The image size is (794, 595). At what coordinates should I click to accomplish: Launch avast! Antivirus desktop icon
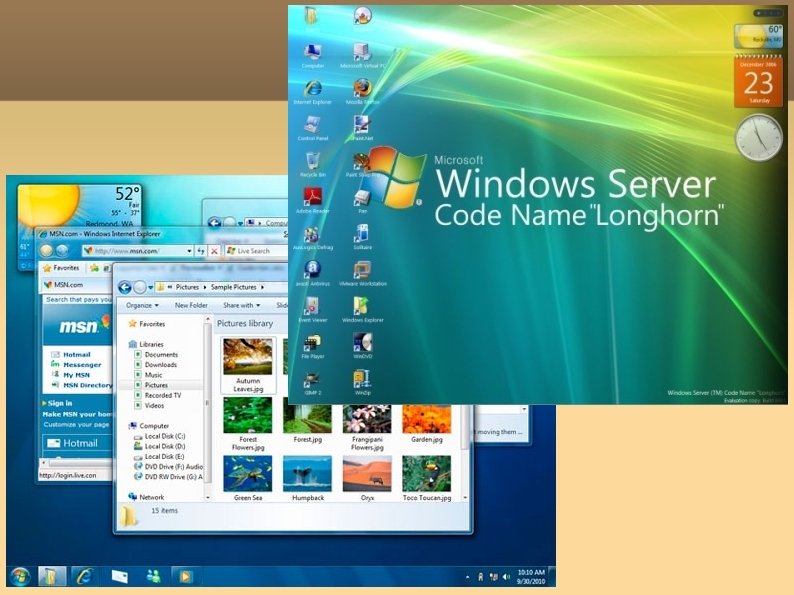[x=312, y=273]
